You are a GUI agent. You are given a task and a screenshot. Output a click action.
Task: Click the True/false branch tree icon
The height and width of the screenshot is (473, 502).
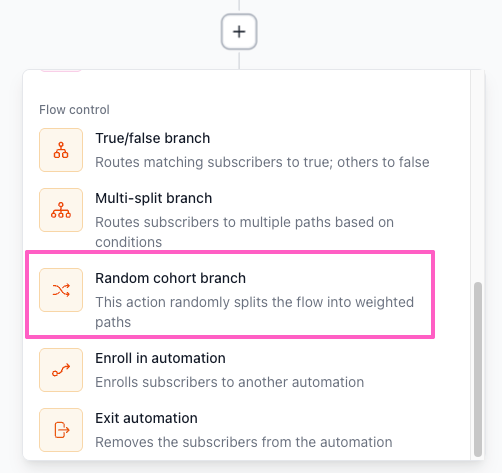click(61, 150)
